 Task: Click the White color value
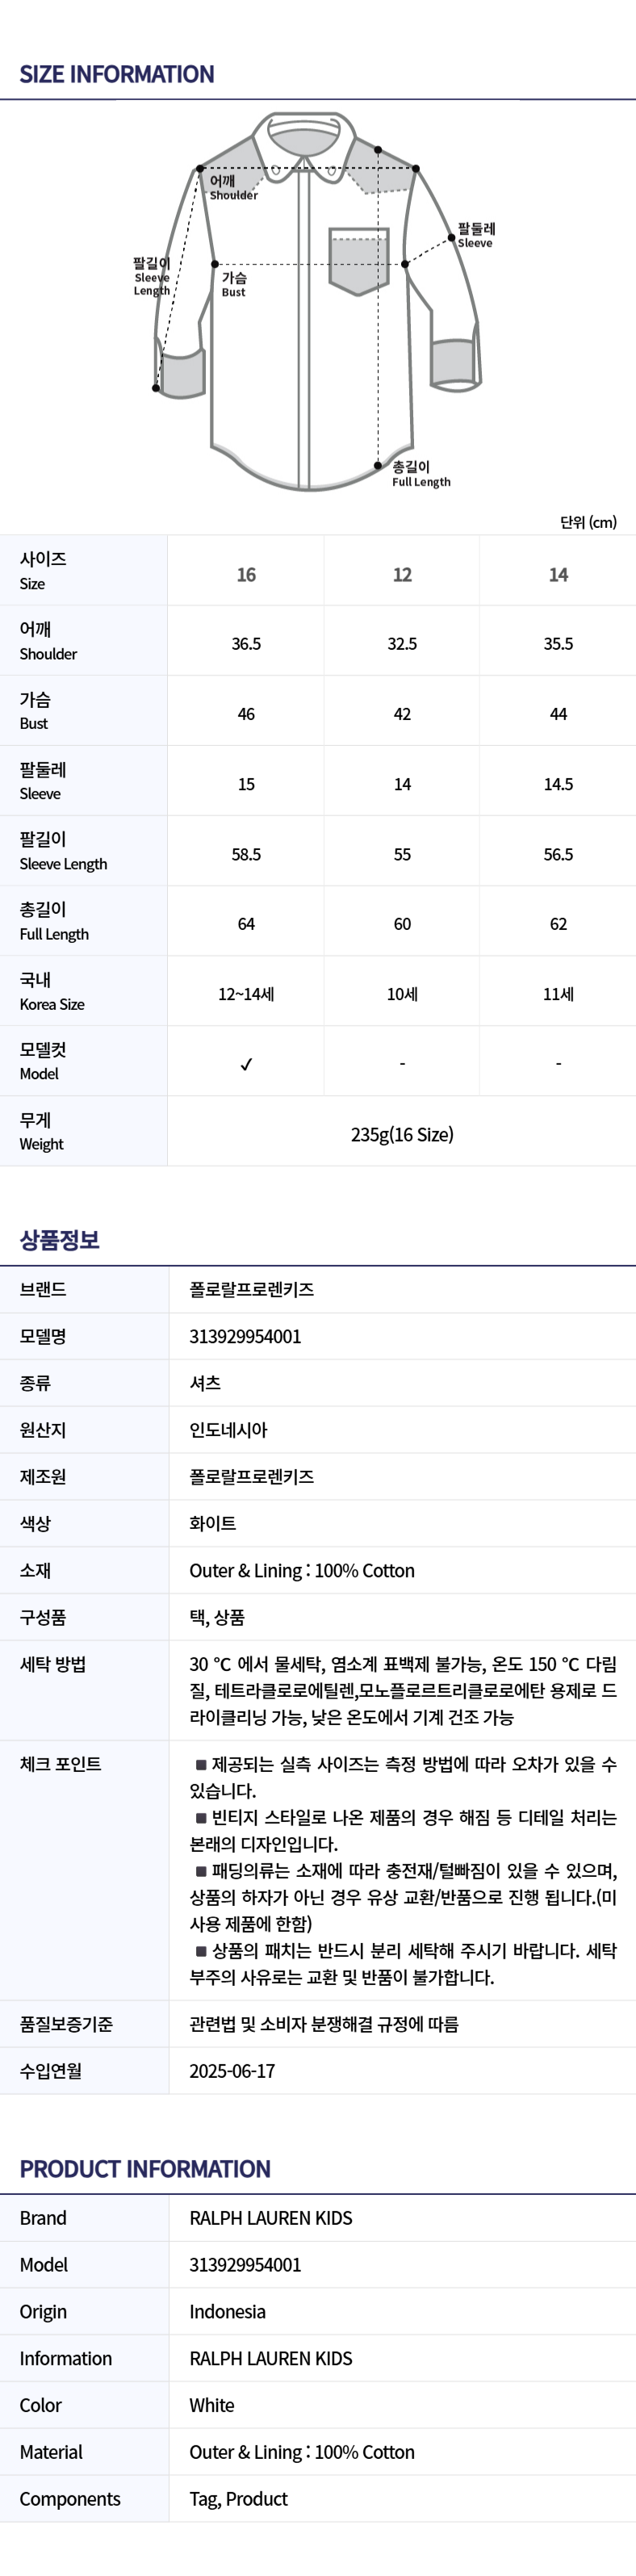(212, 2405)
